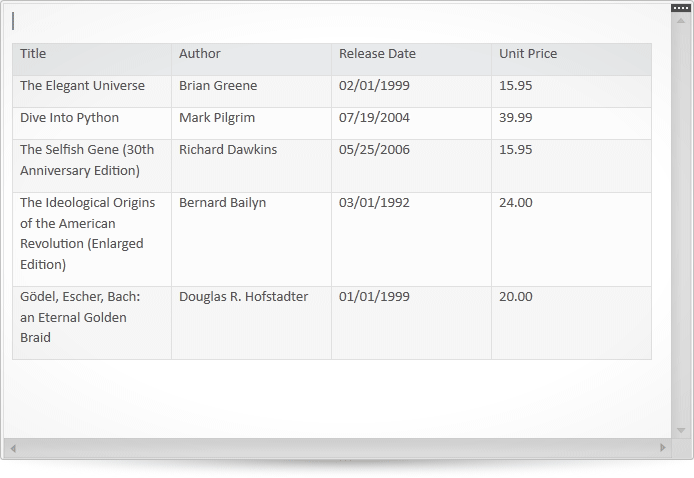Click the Bernard Bailyn author cell
The image size is (694, 478).
tap(251, 239)
